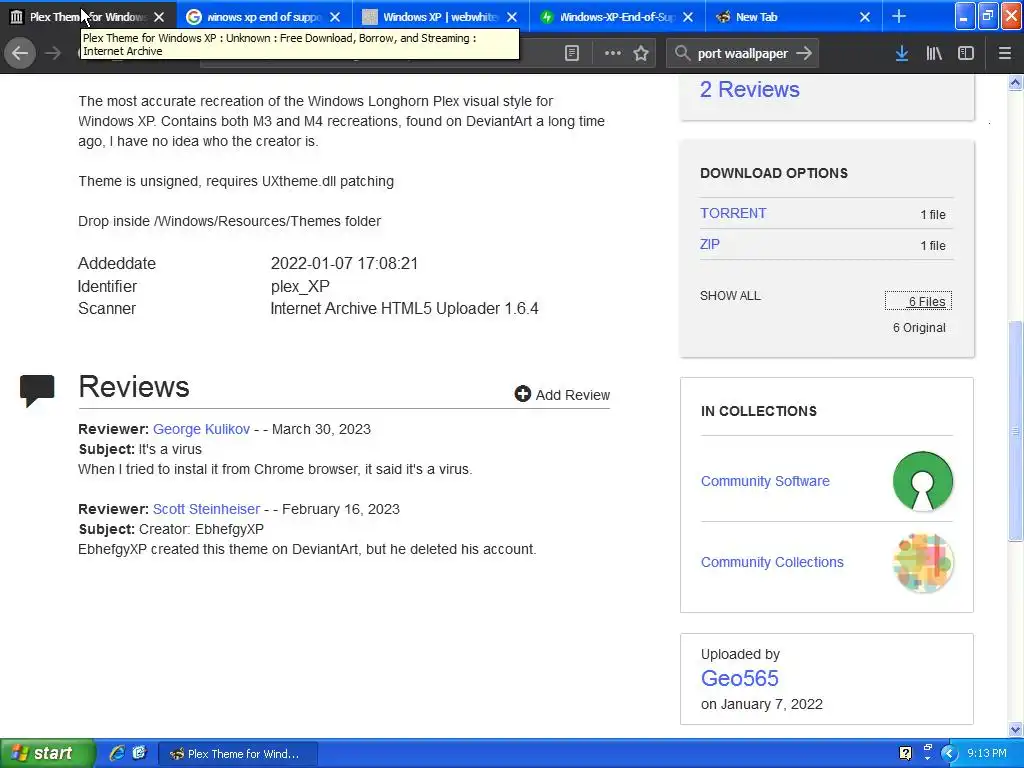The width and height of the screenshot is (1024, 768).
Task: Switch to the New Tab tab
Action: pos(793,17)
